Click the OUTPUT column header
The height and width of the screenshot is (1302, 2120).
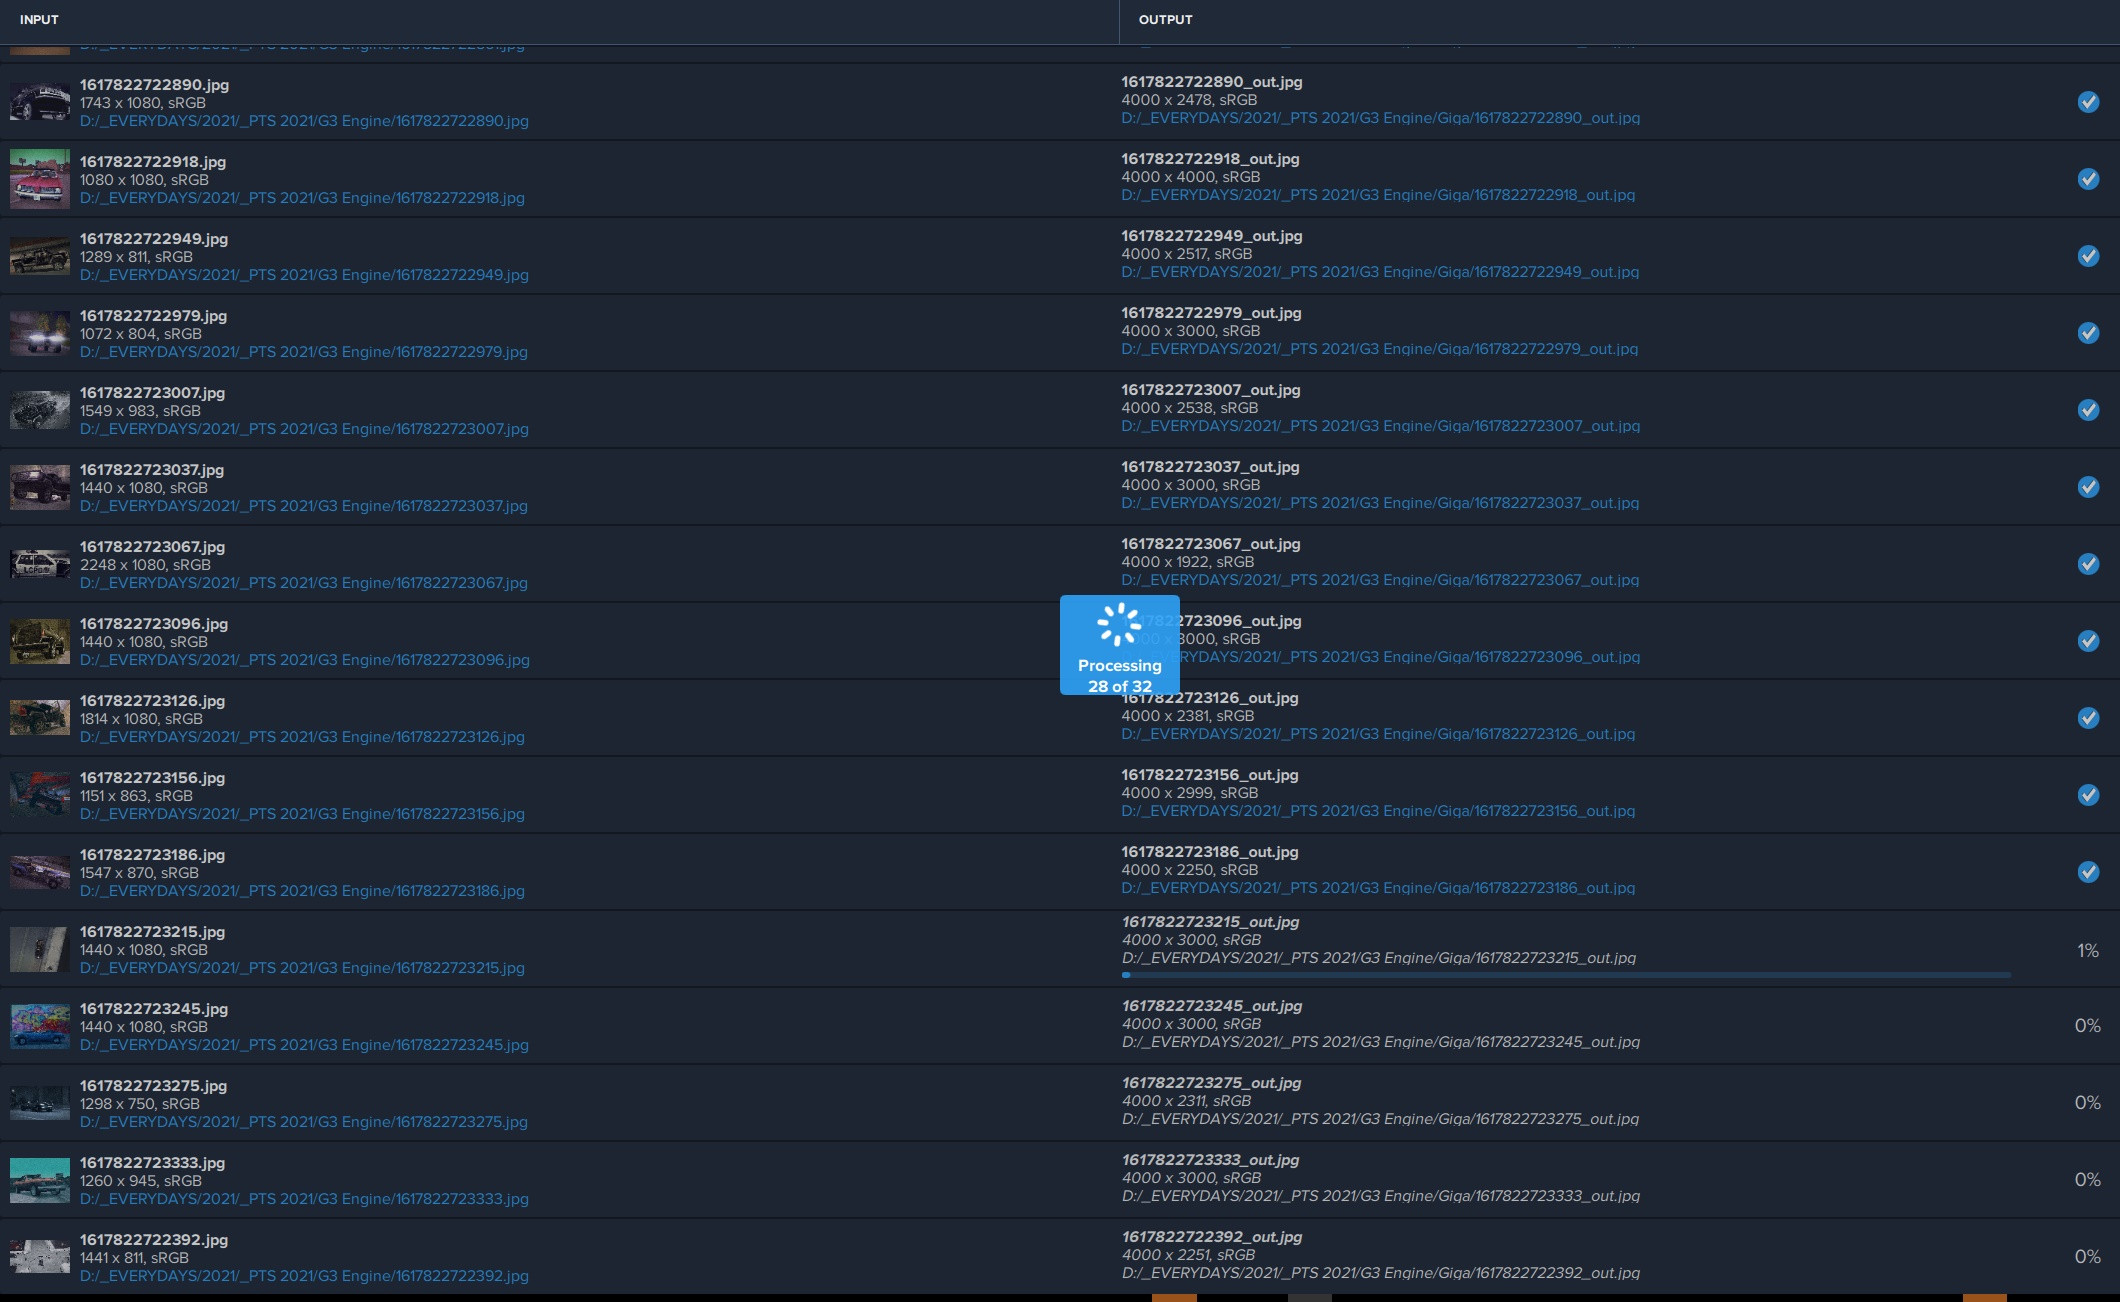(x=1165, y=20)
